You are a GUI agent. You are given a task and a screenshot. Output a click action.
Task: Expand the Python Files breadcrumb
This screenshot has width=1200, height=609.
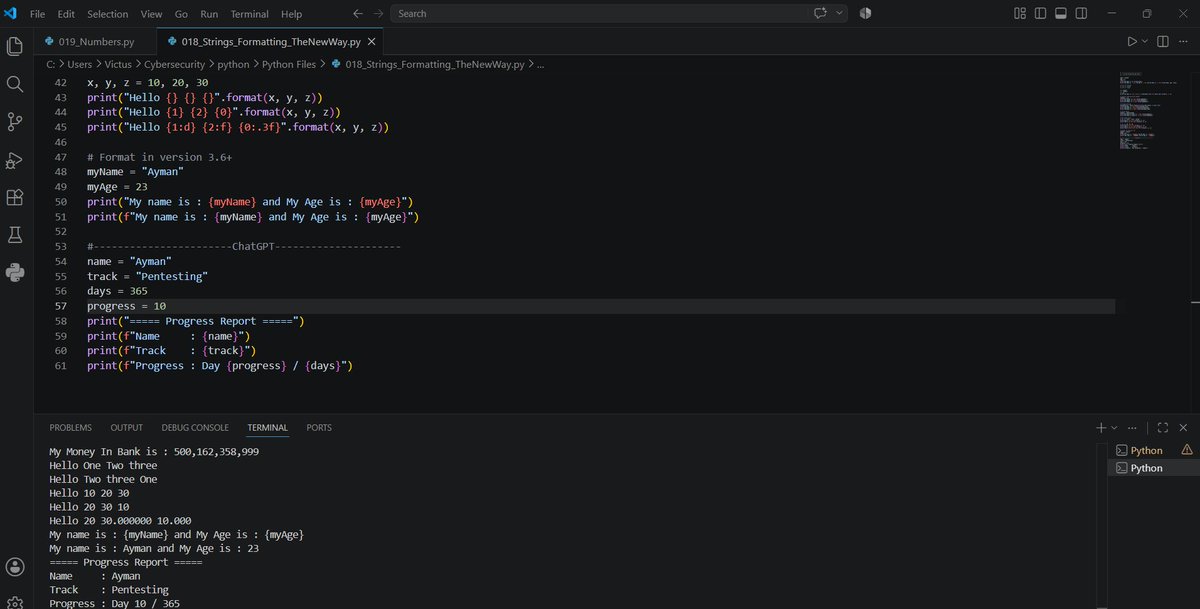click(x=288, y=64)
